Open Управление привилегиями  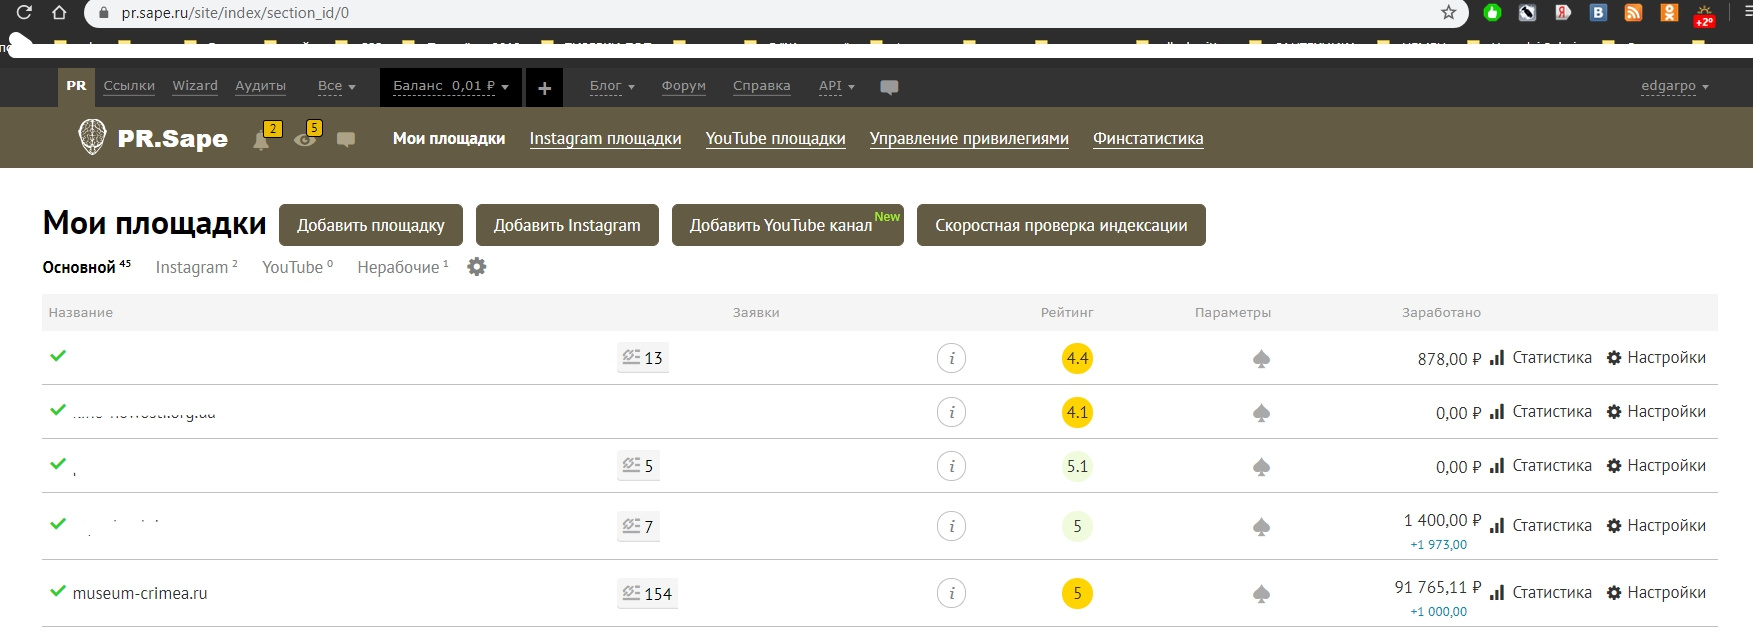[x=969, y=138]
